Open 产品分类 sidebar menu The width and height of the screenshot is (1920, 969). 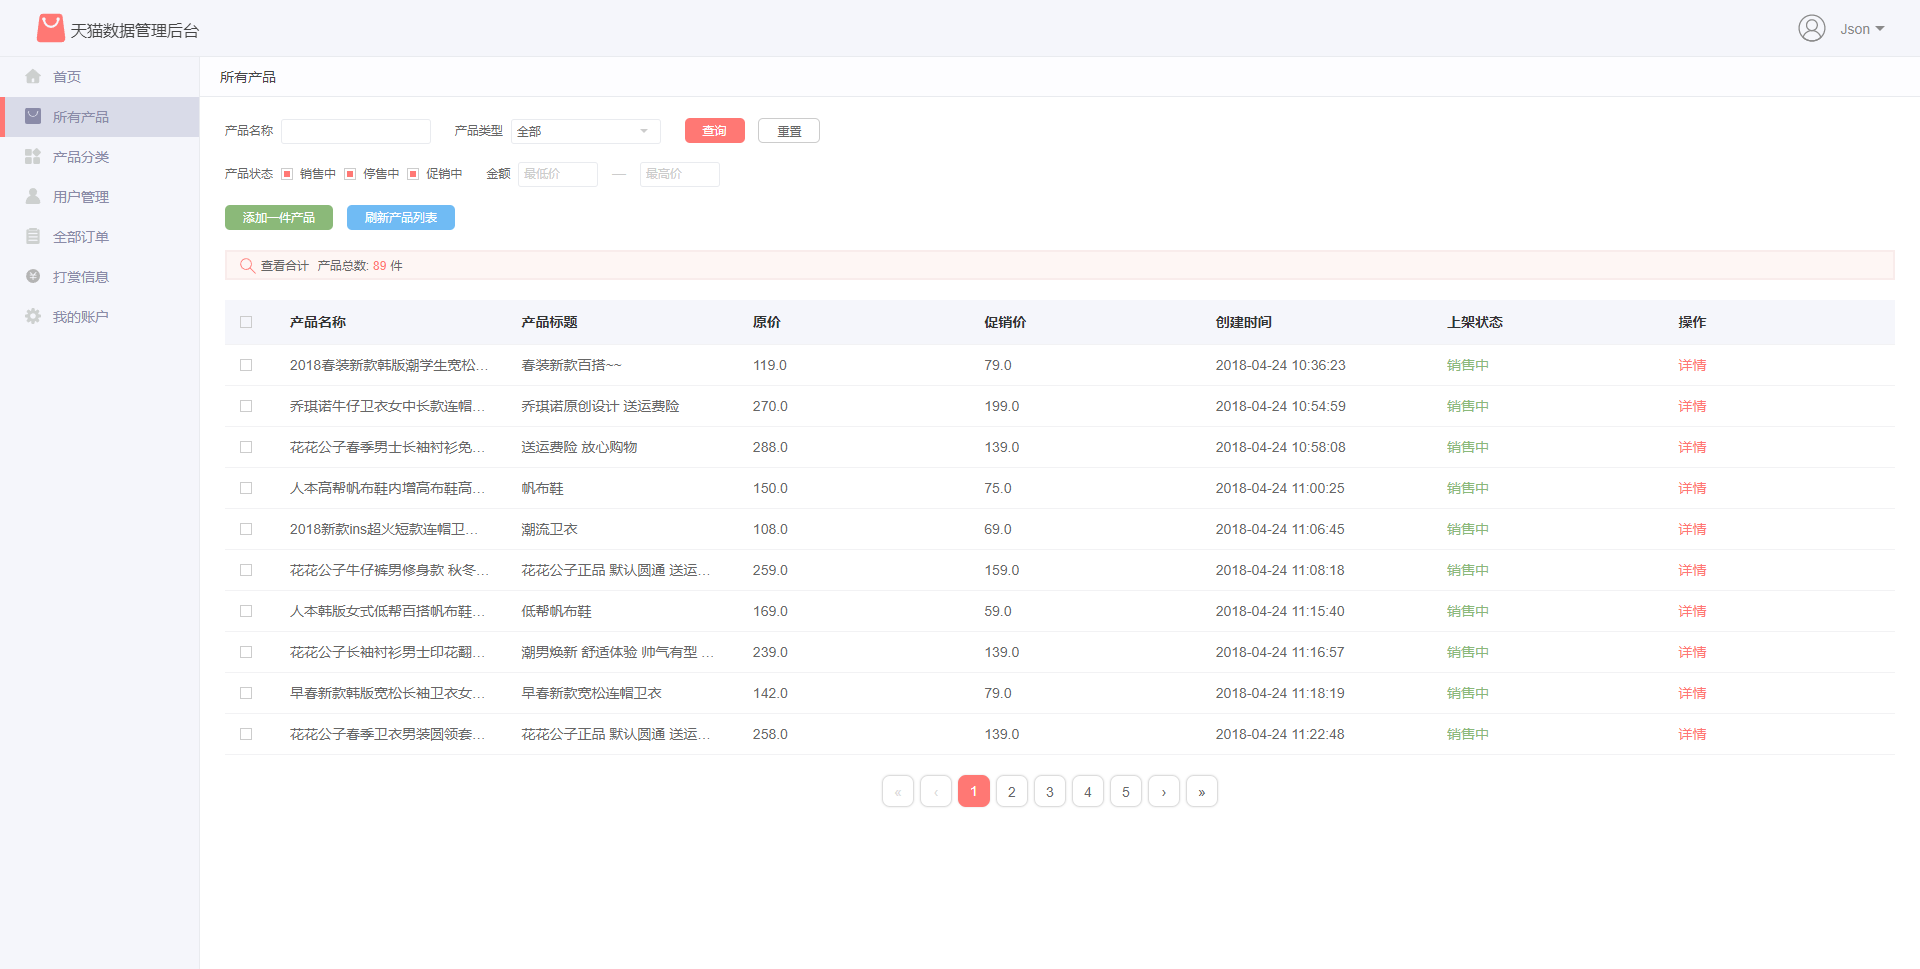(x=100, y=157)
